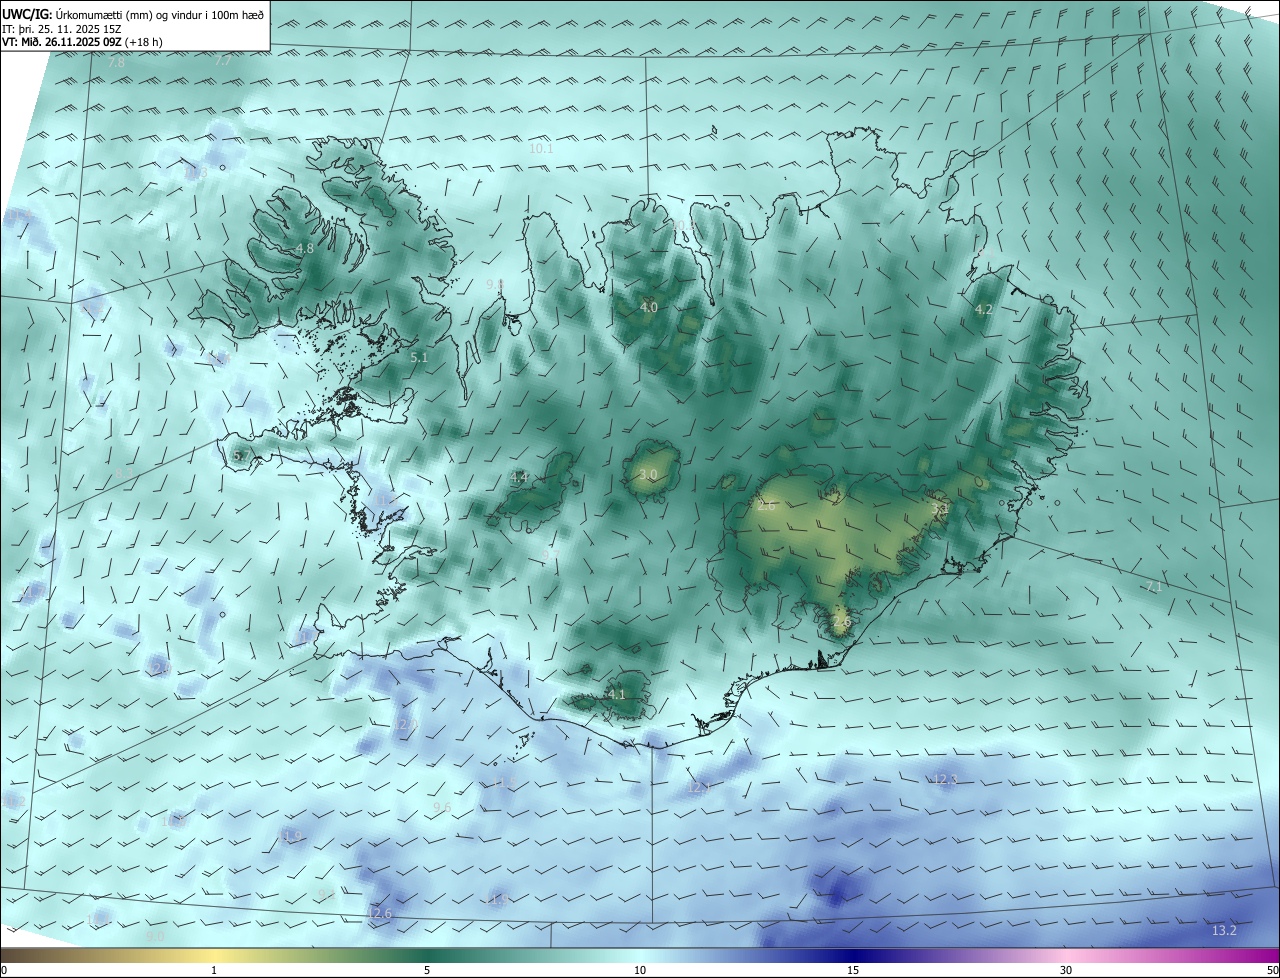
Task: Click the 9.0 value in the bottom-left corner
Action: [x=155, y=936]
